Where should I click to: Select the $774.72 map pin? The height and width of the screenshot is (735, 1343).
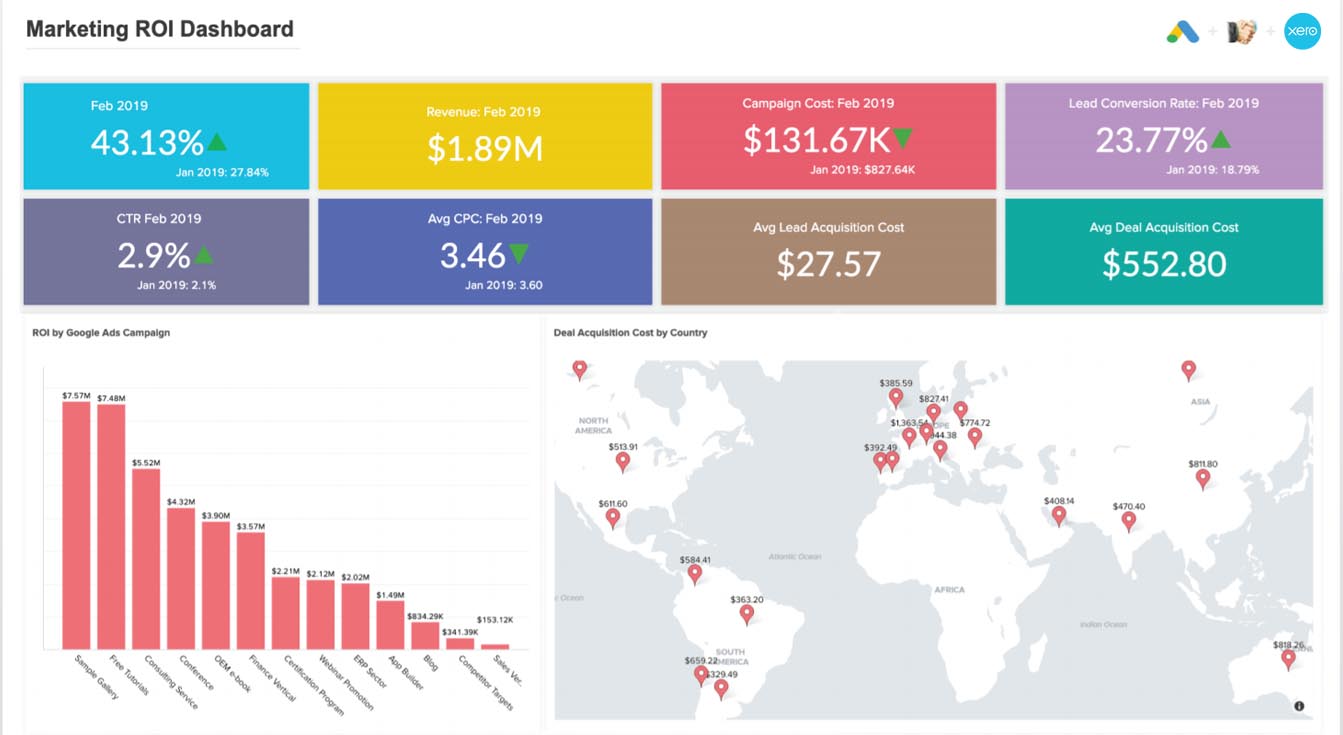pos(974,437)
